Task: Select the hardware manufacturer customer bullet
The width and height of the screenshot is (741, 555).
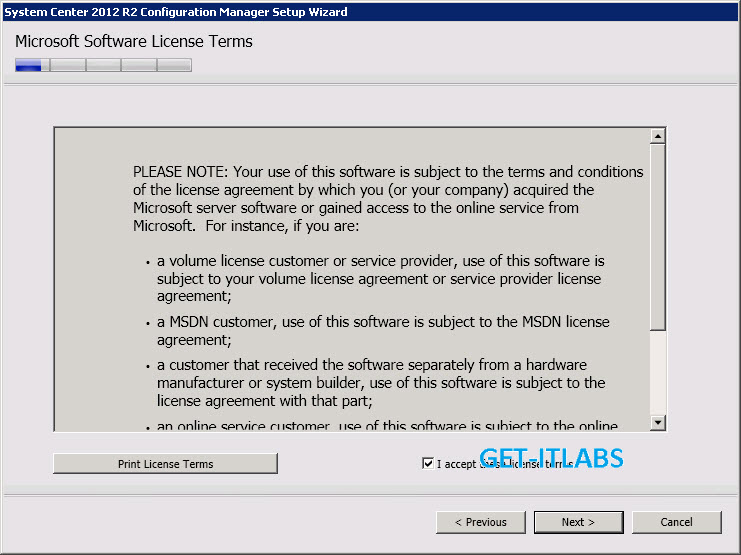Action: click(381, 383)
